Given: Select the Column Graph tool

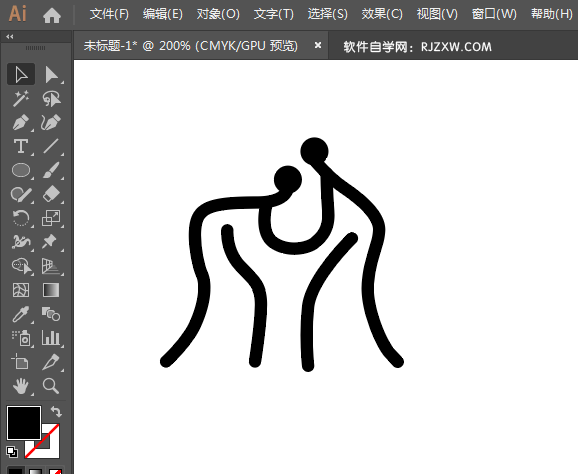Looking at the screenshot, I should [x=51, y=338].
